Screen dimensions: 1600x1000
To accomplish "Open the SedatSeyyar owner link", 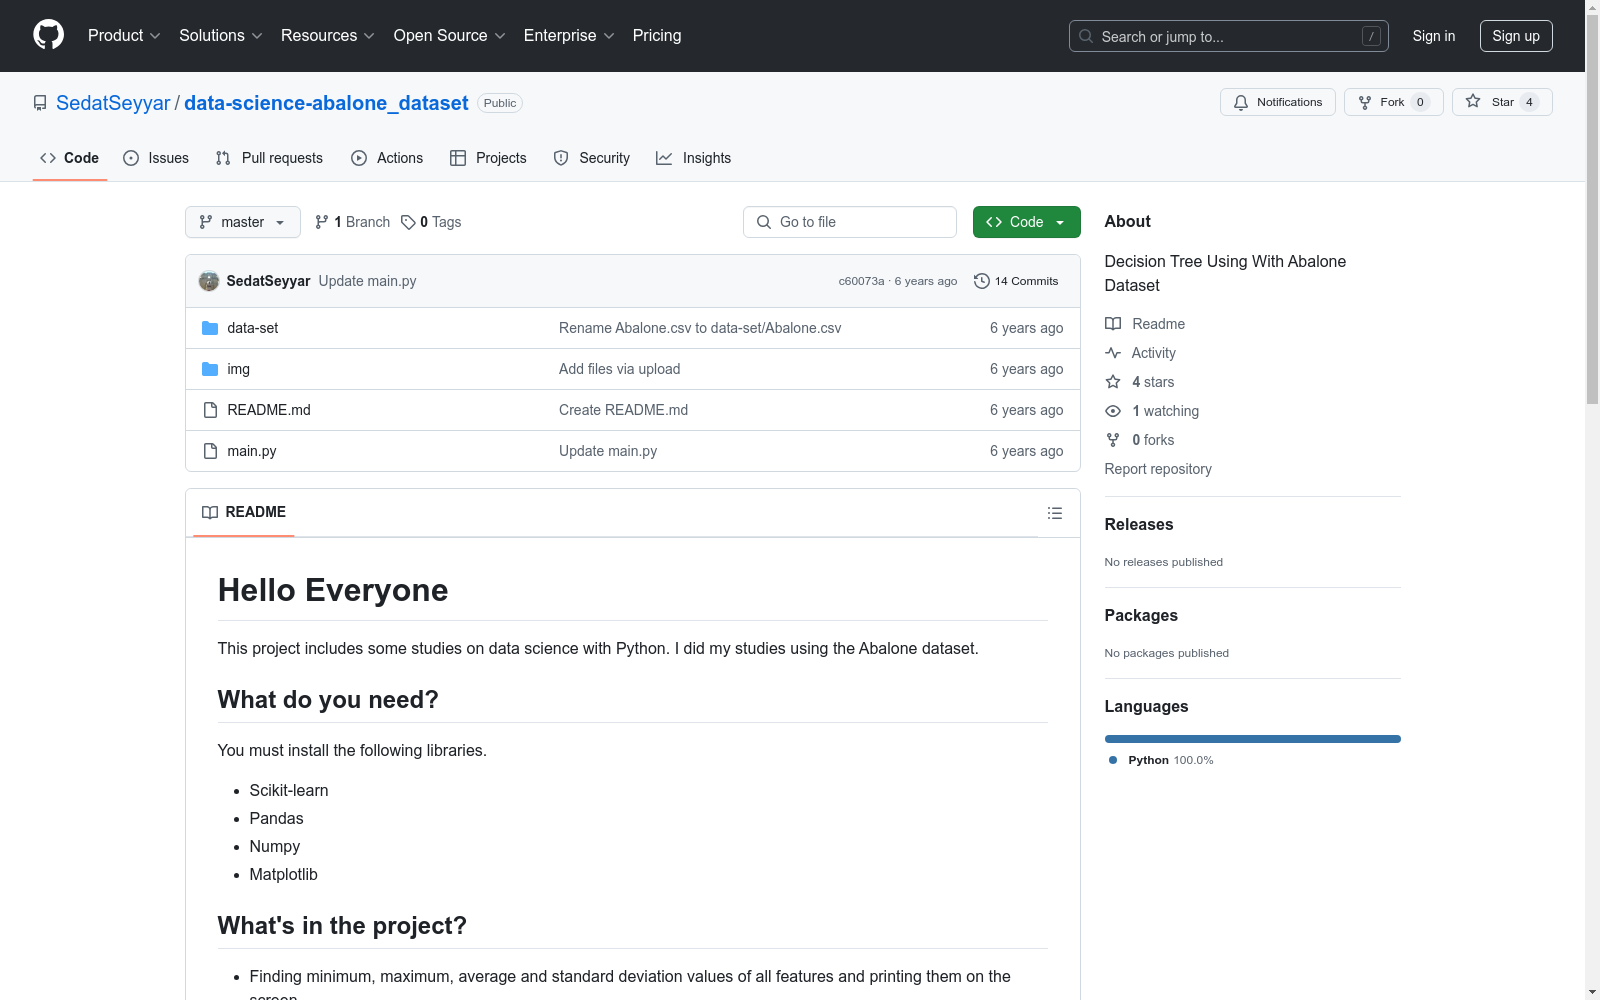I will [x=113, y=103].
